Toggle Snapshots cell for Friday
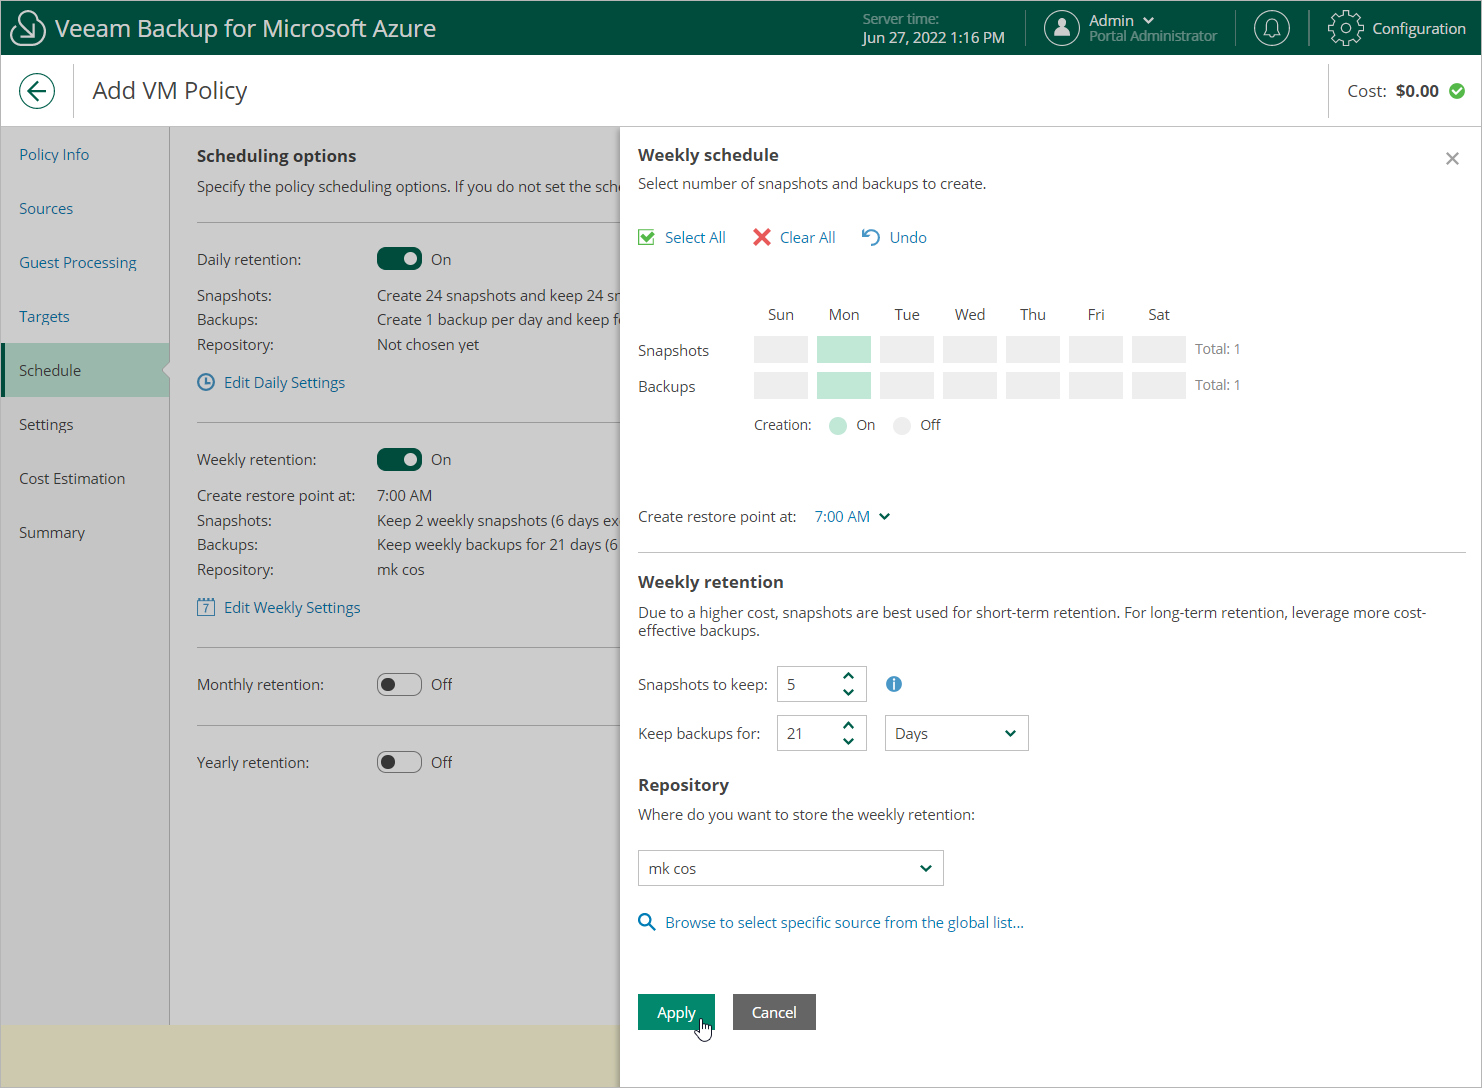 [x=1096, y=349]
